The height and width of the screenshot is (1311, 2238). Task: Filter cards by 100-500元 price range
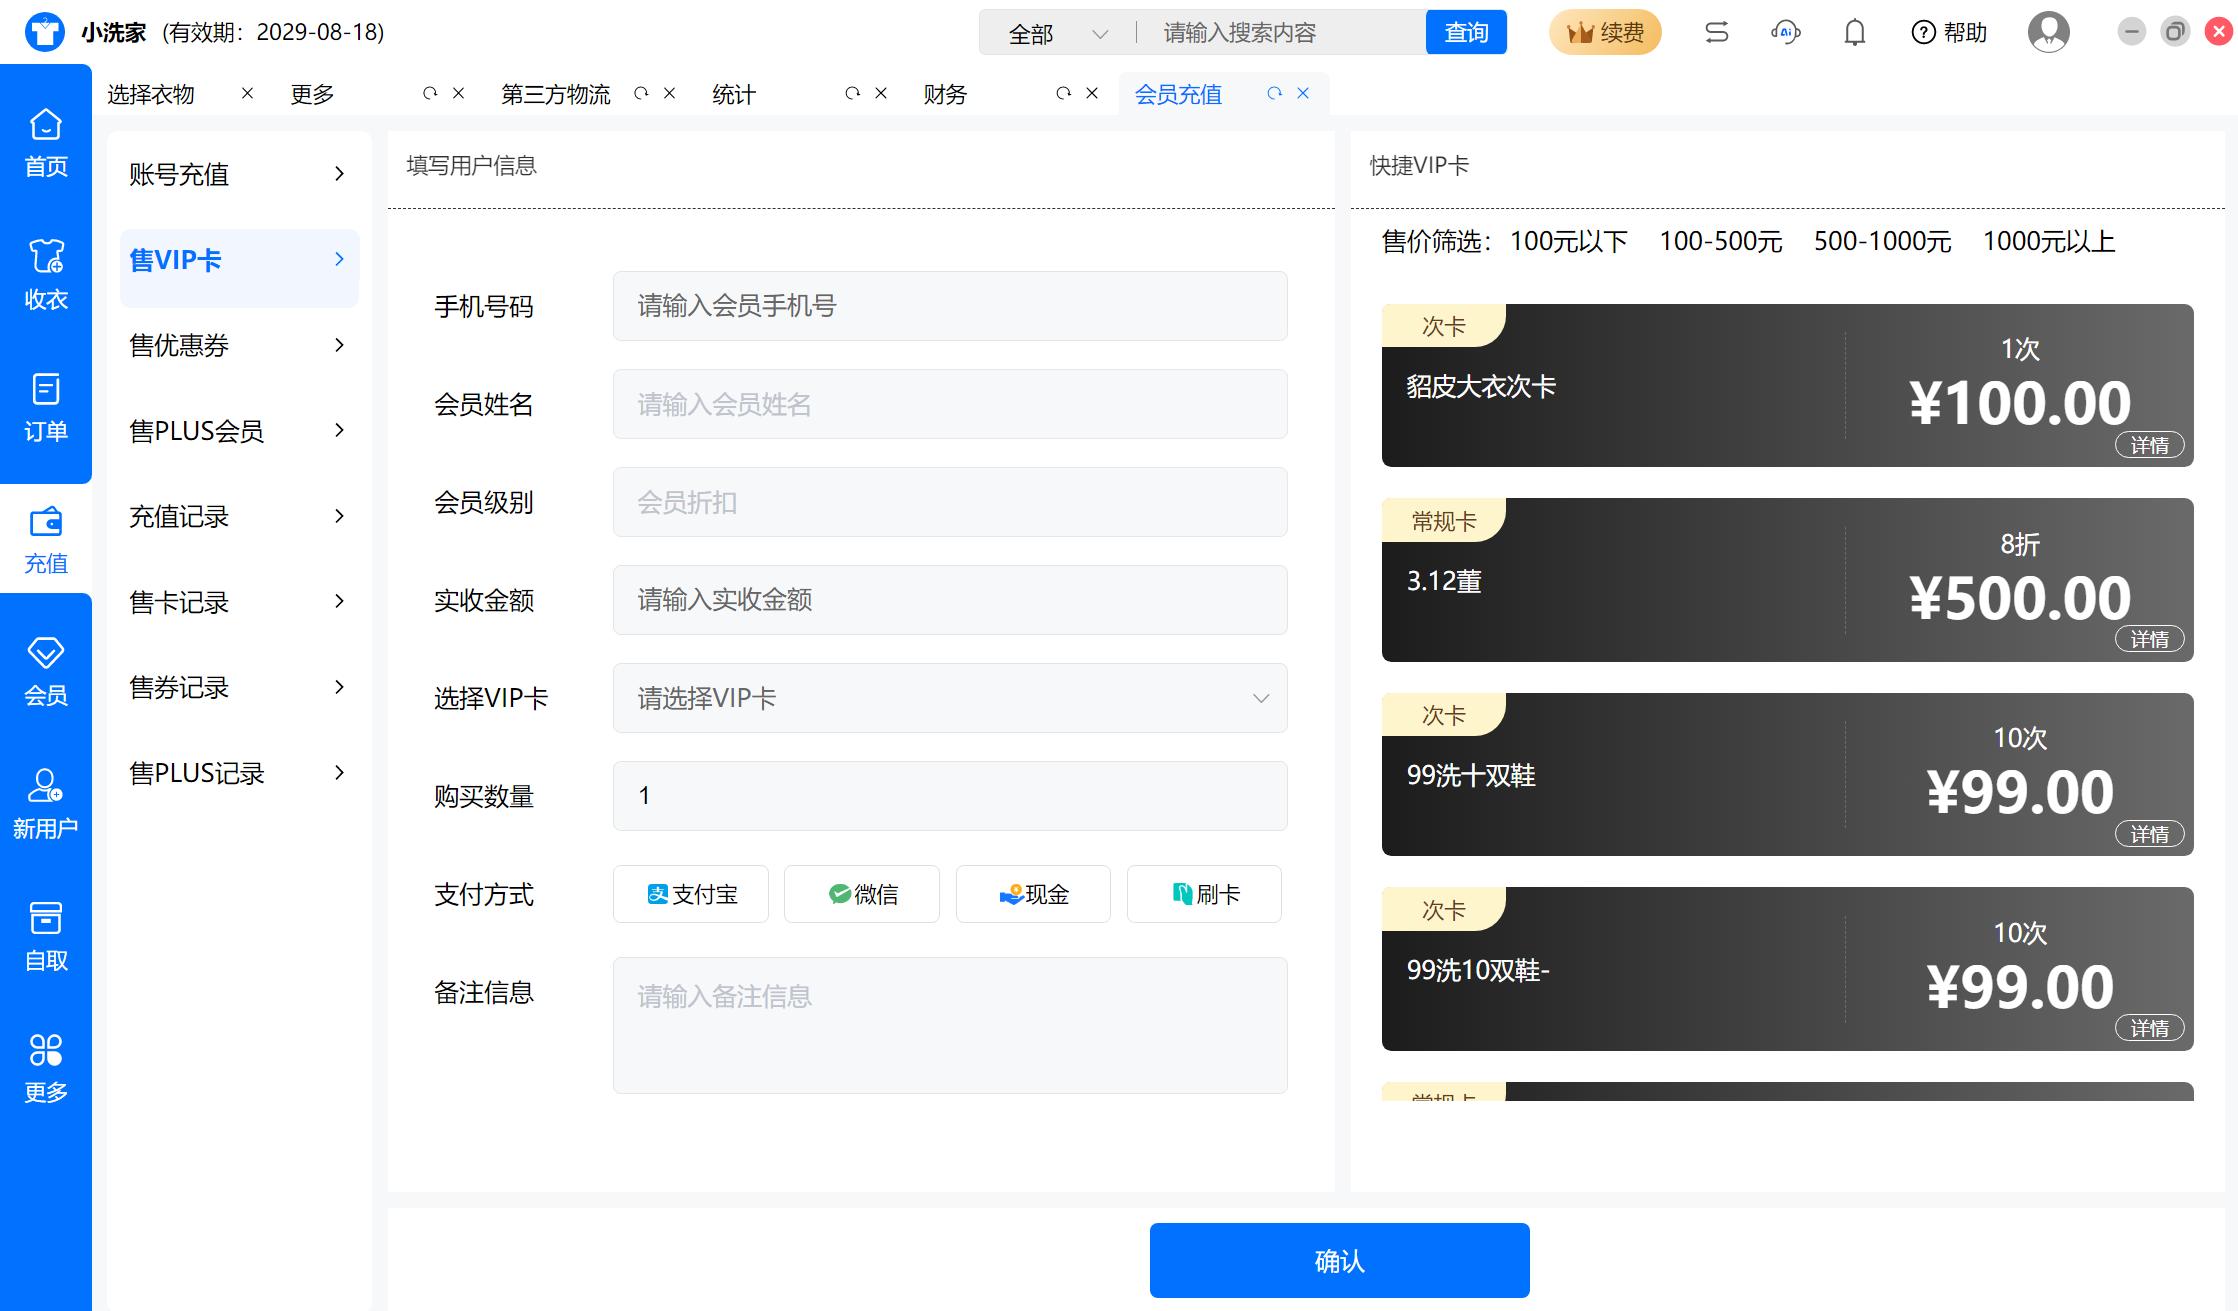point(1720,241)
